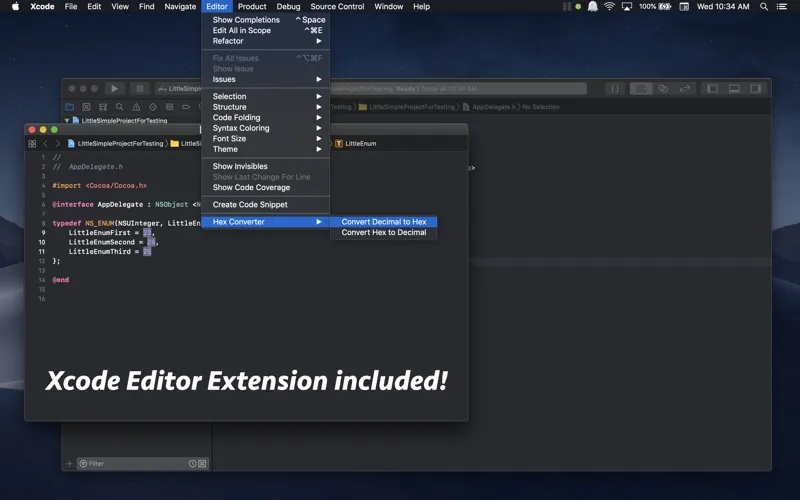Open the Navigate menu
The image size is (800, 500).
click(180, 7)
